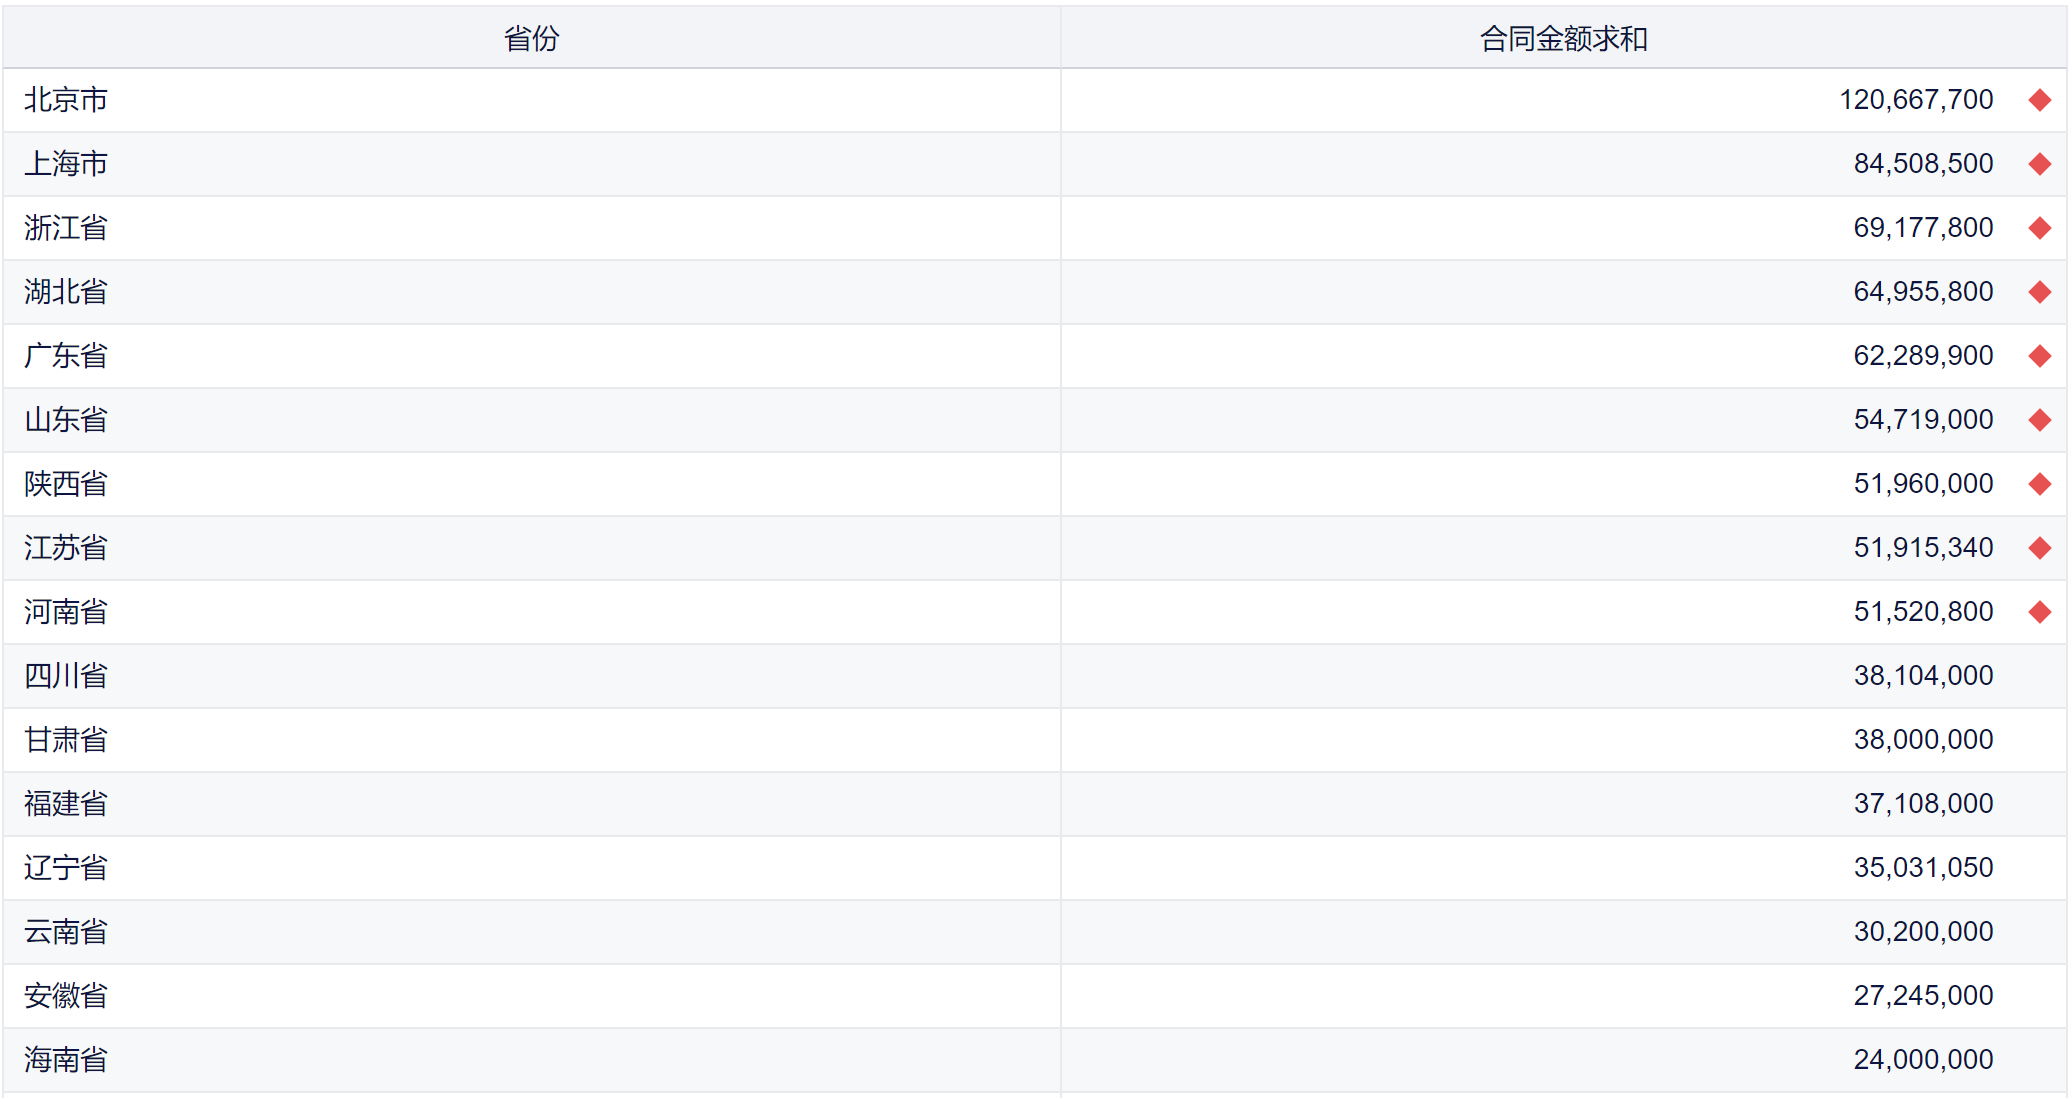Click red diamond icon in 上海市 row

point(2039,164)
